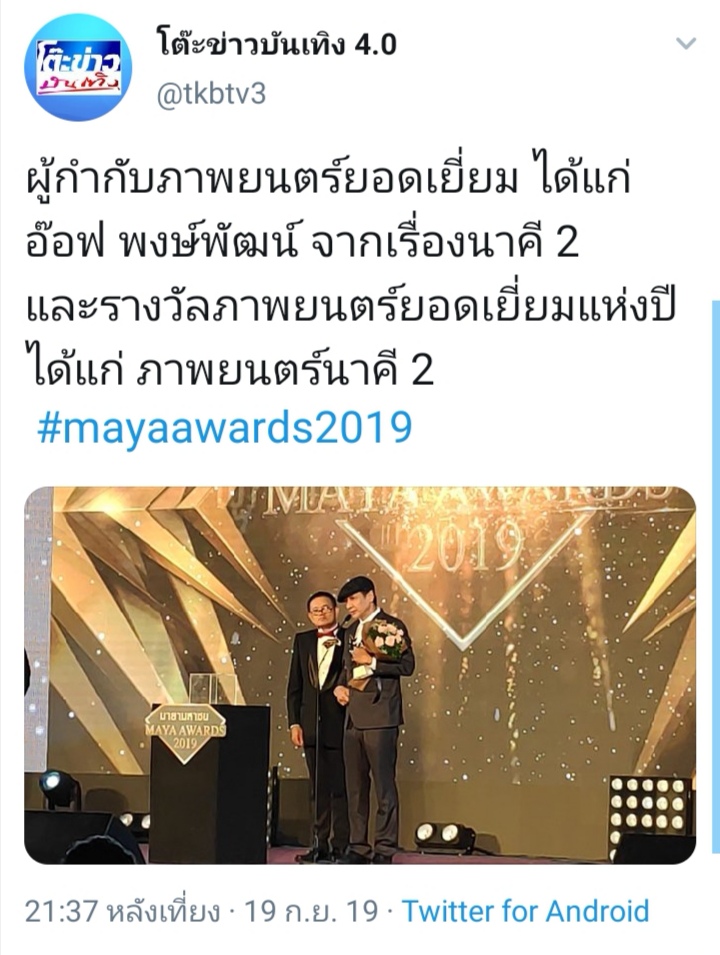
Task: Click the 21:37 หลังเที่ยง timestamp
Action: 122,912
